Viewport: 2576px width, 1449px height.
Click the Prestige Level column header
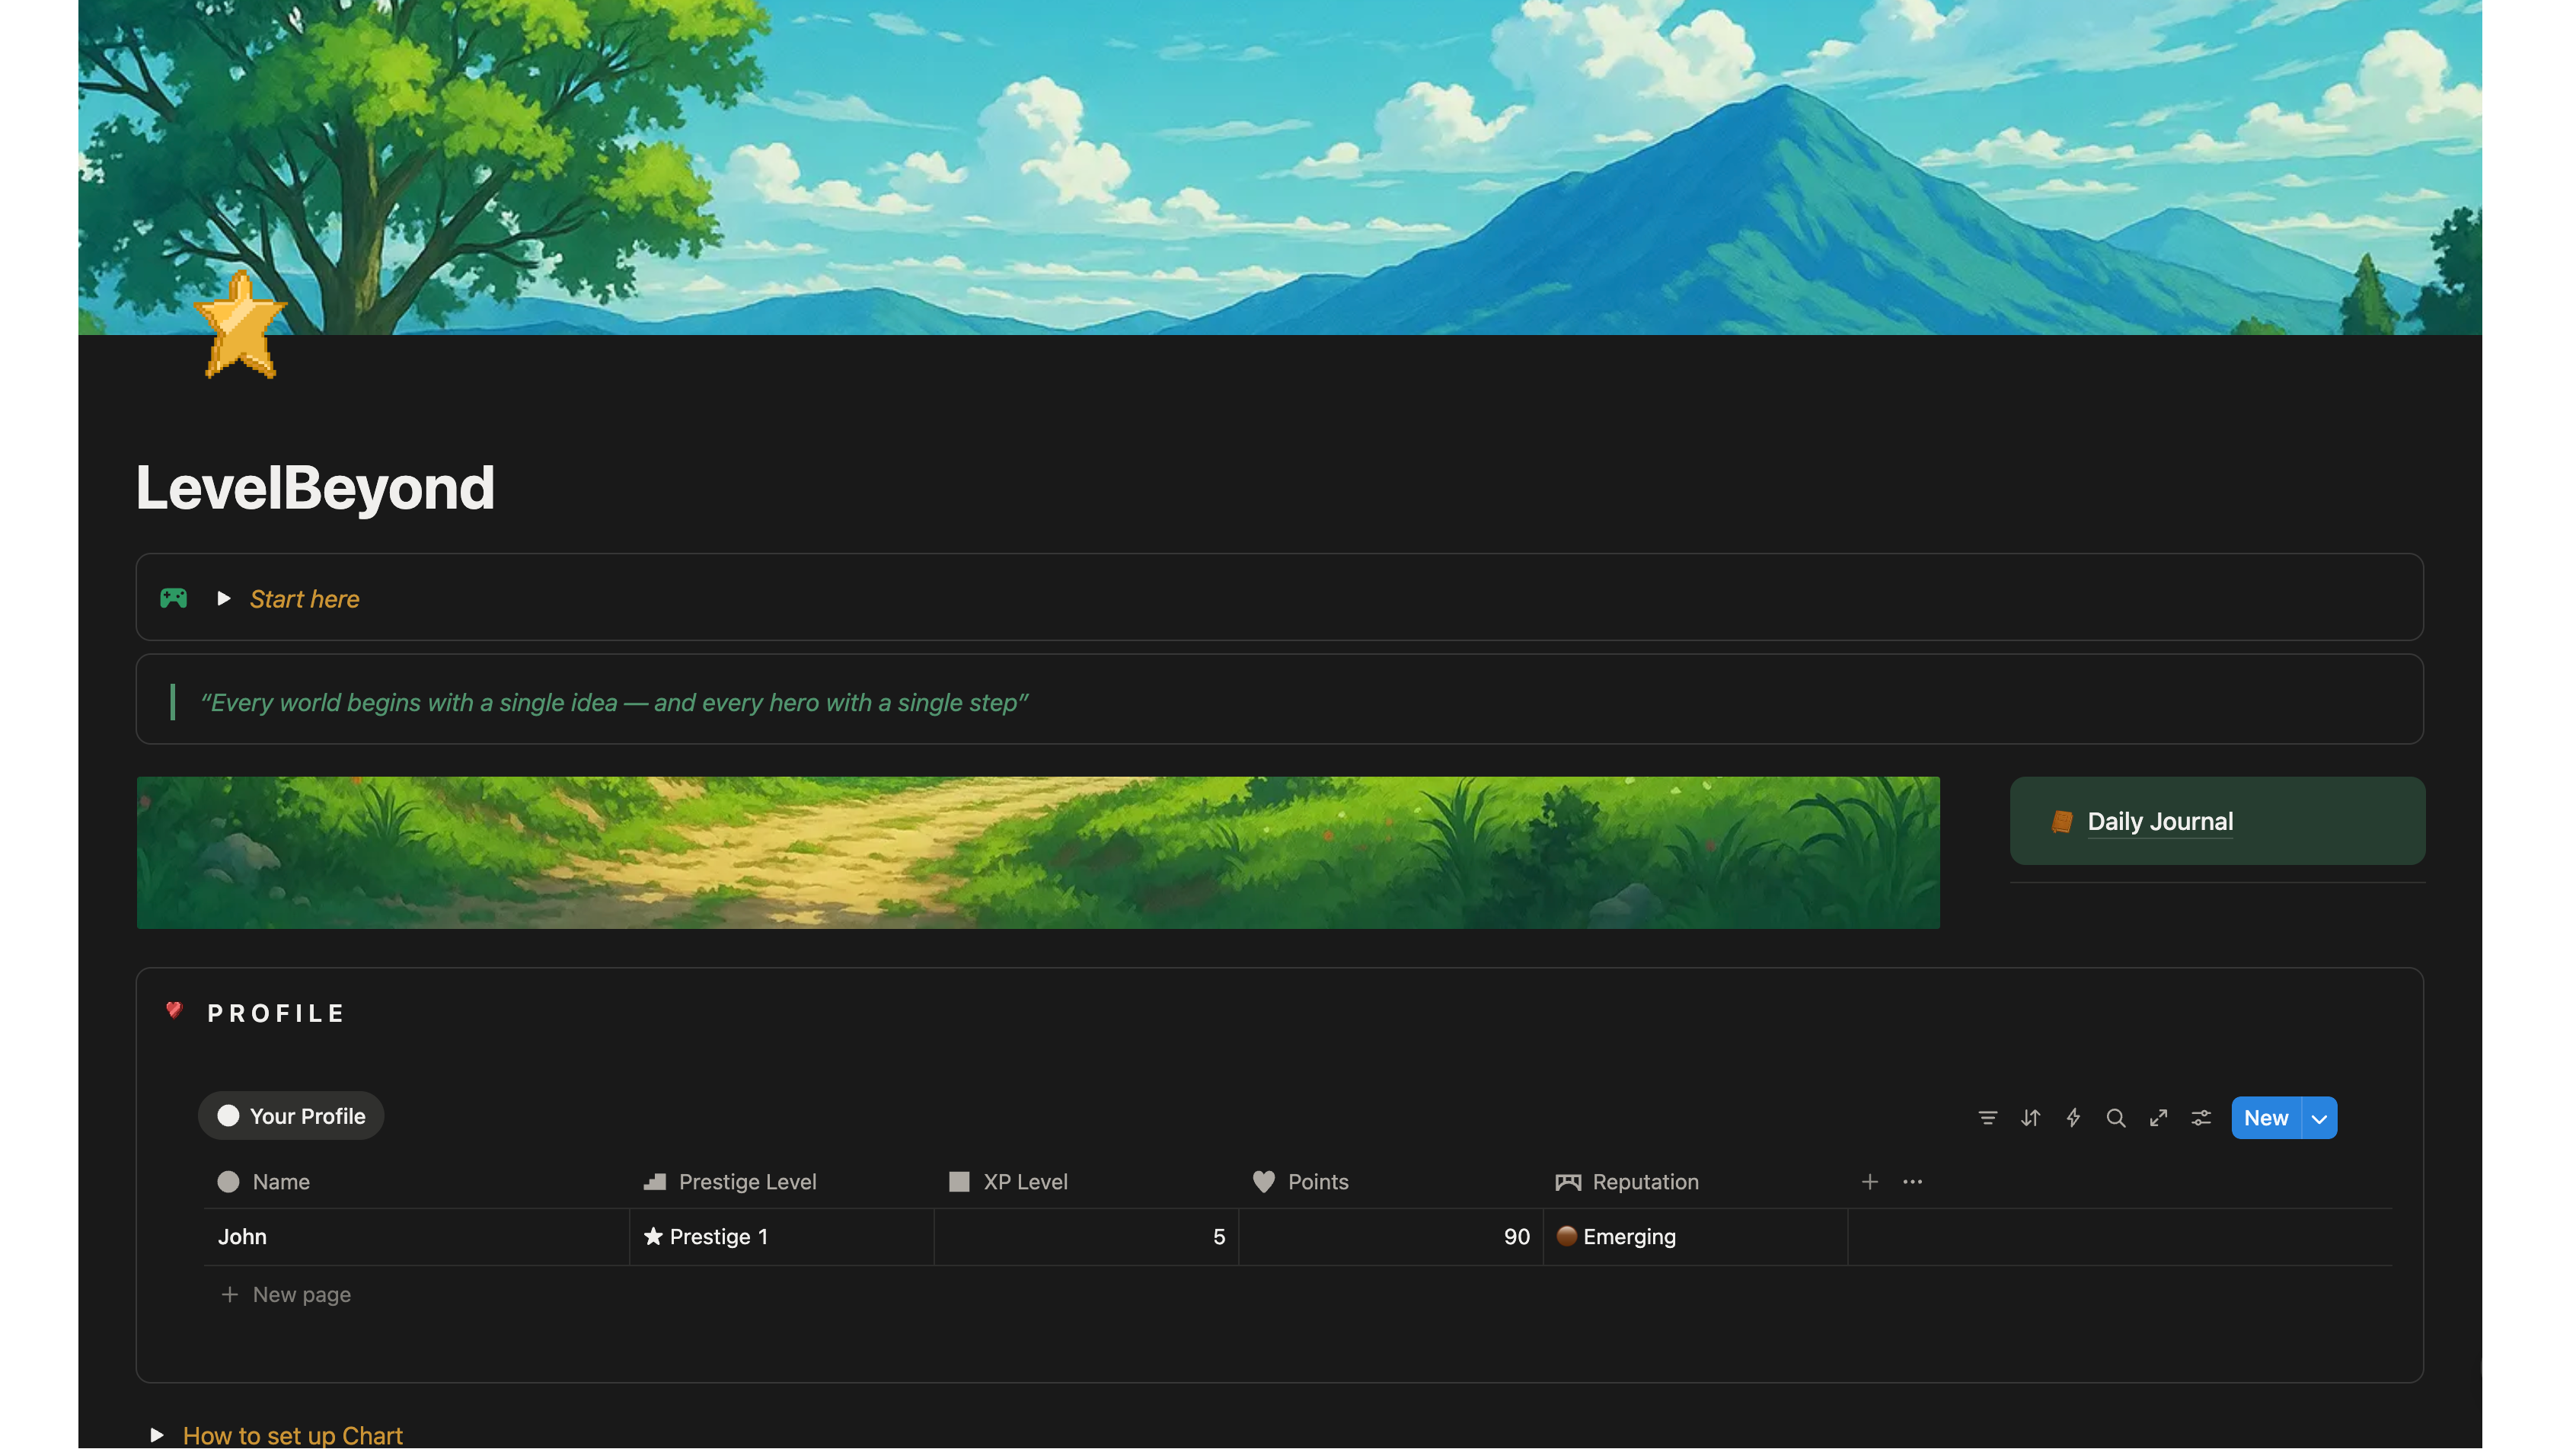pyautogui.click(x=747, y=1182)
